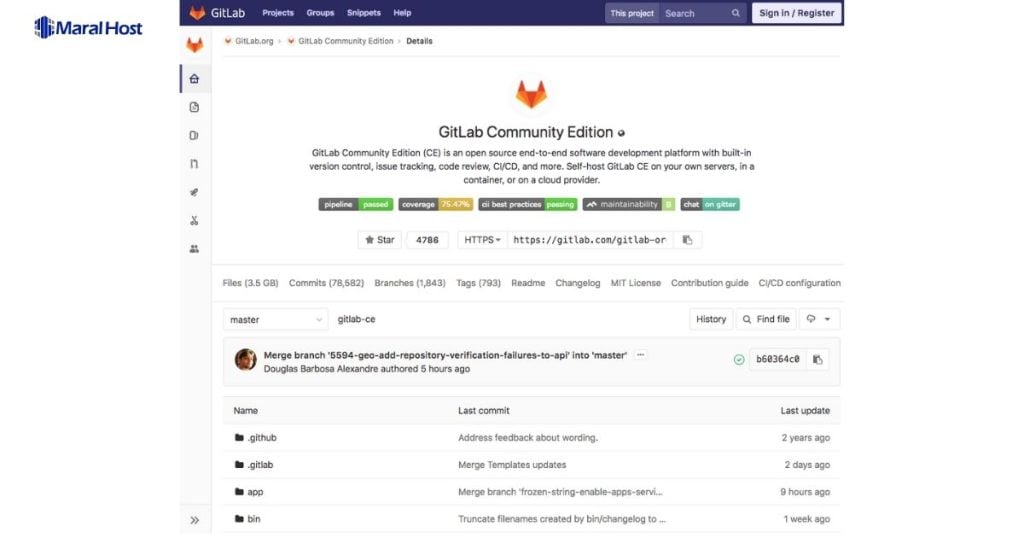This screenshot has width=1024, height=538.
Task: Open the Merge Requests sidebar icon
Action: tap(194, 164)
